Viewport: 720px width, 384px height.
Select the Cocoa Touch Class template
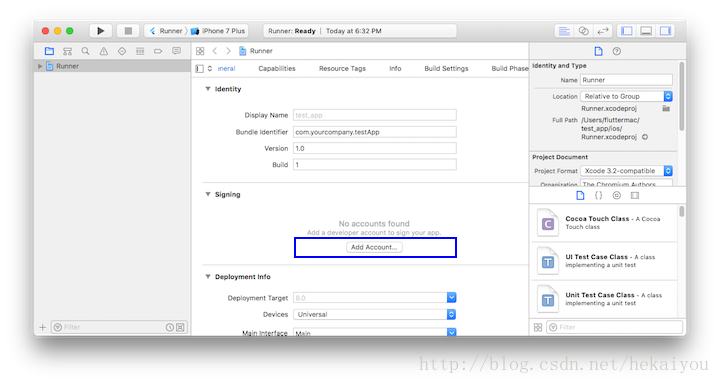(604, 223)
